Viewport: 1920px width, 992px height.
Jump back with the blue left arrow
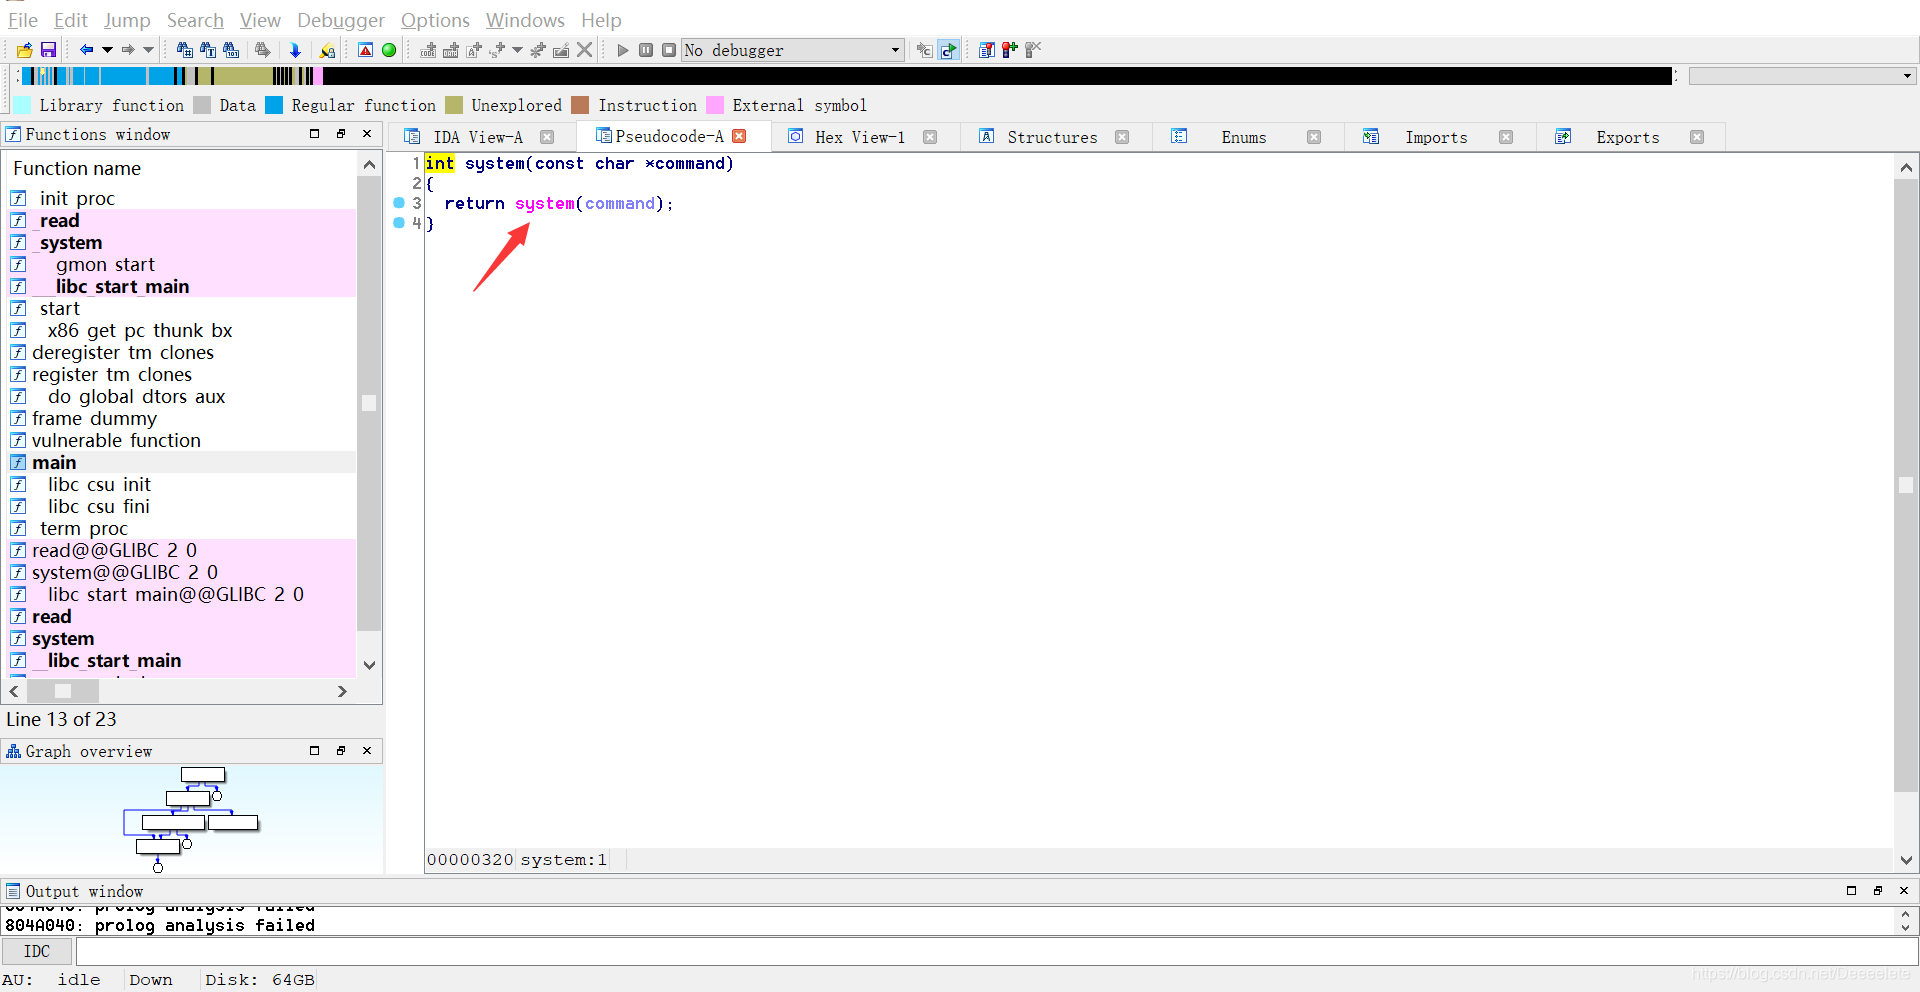pos(87,50)
